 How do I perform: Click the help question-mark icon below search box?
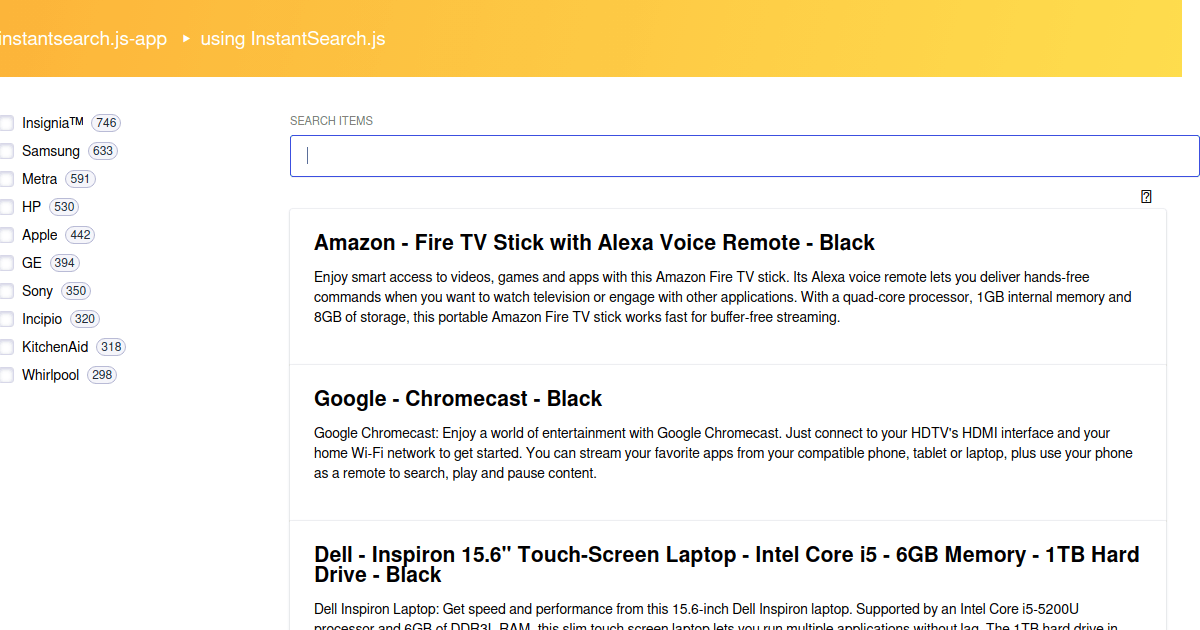(x=1146, y=196)
